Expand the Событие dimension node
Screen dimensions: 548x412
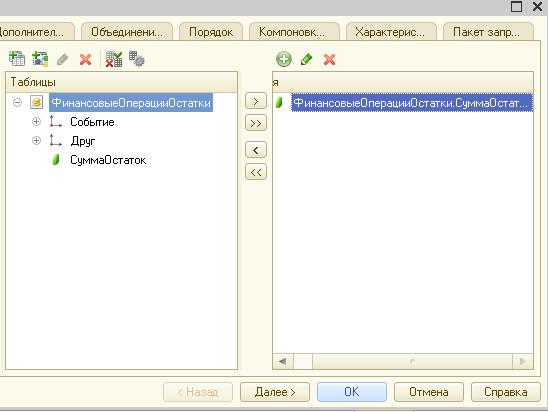[x=36, y=122]
